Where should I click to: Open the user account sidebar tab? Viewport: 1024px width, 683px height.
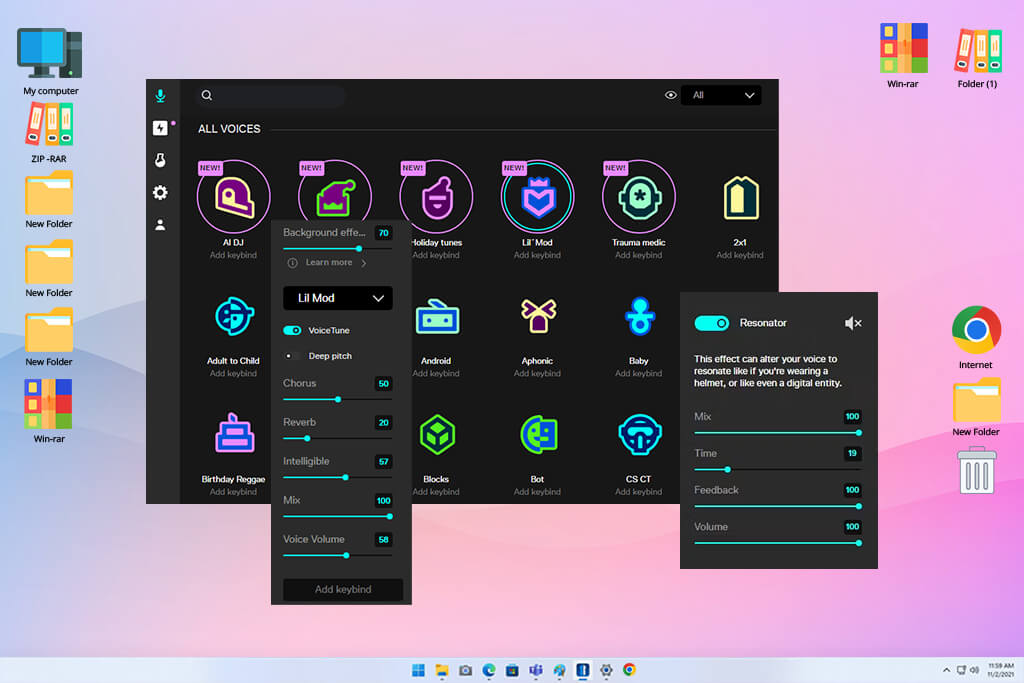pos(161,225)
